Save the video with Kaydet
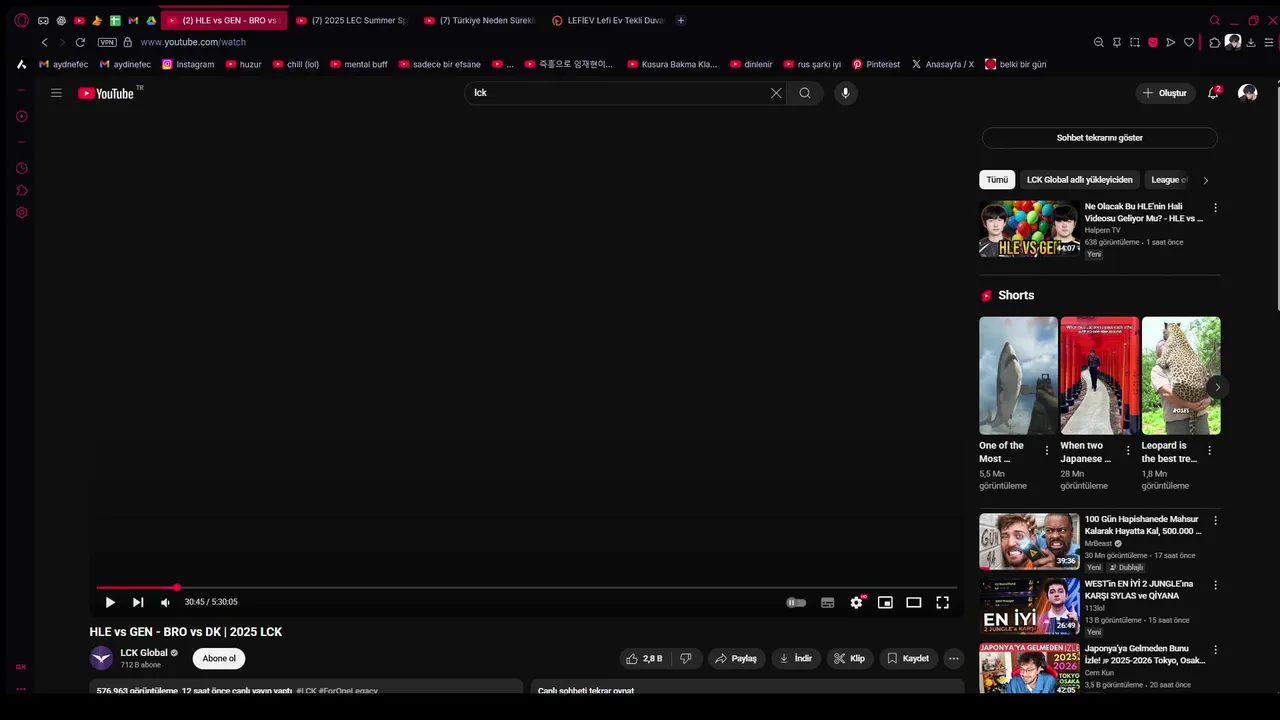 pyautogui.click(x=908, y=659)
